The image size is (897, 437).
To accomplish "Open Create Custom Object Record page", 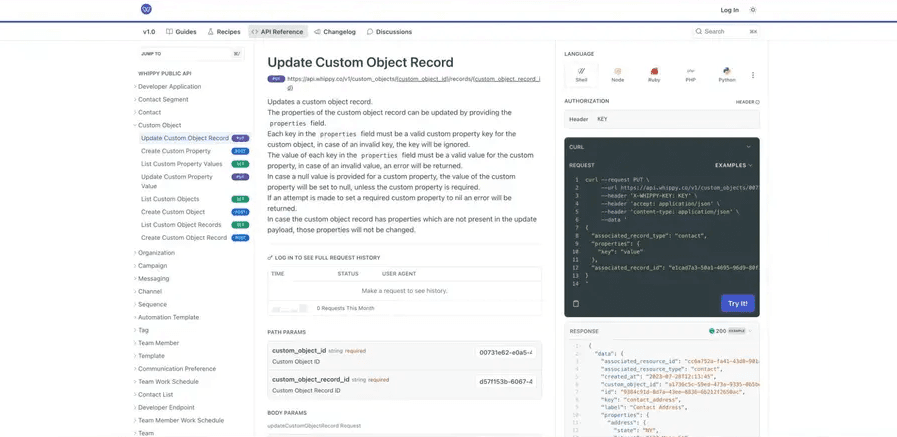I will [x=195, y=238].
